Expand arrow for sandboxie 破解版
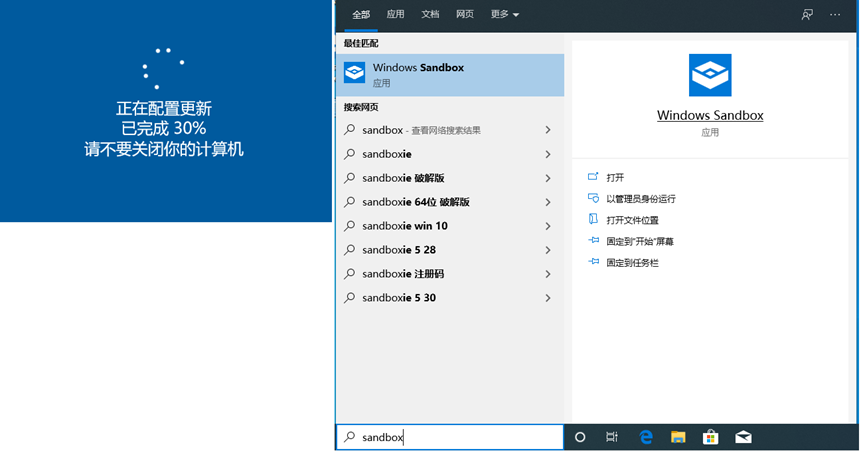The image size is (863, 459). click(x=548, y=178)
